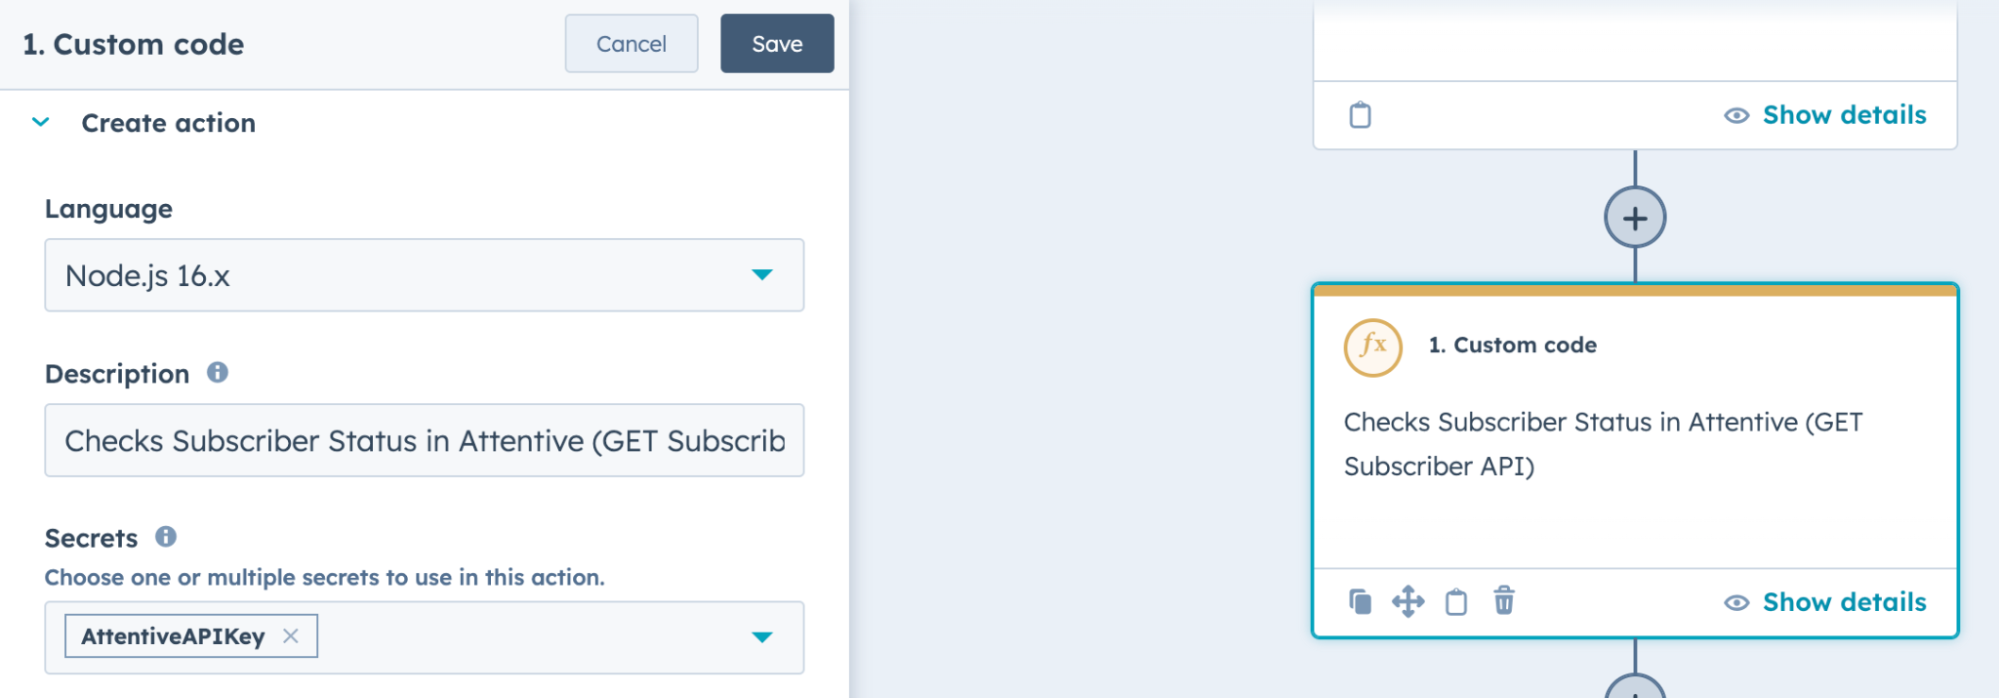Viewport: 1999px width, 698px height.
Task: Remove the AttentiveAPIKey secret tag
Action: click(290, 636)
